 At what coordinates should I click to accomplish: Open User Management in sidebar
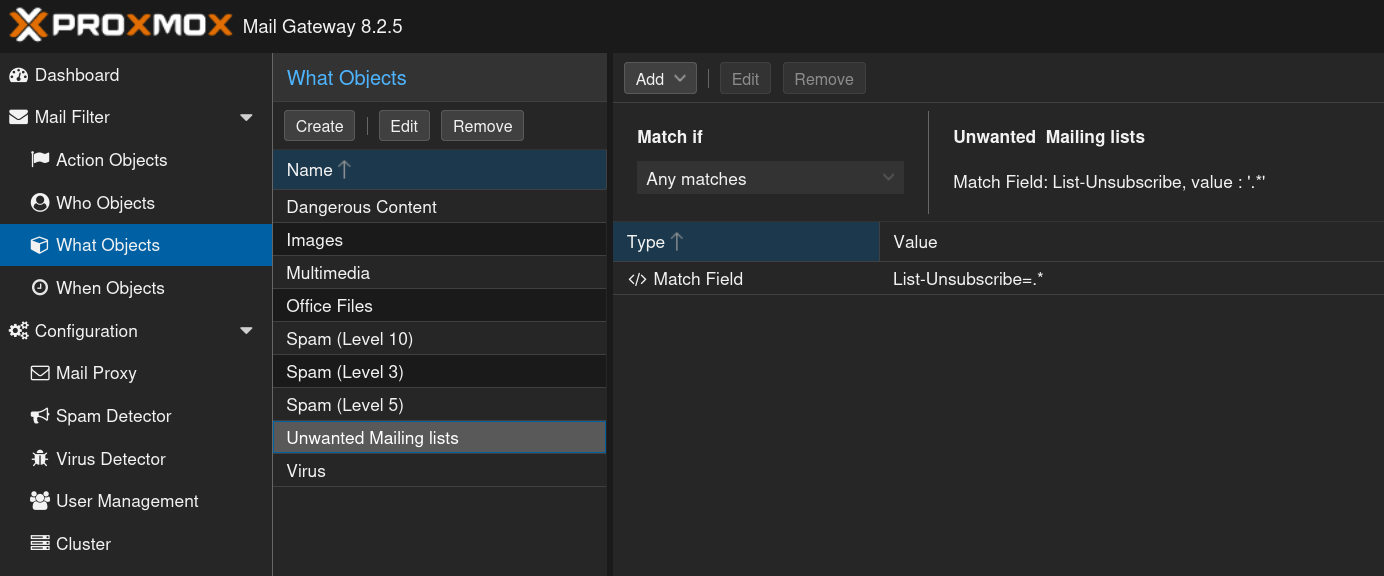tap(126, 501)
